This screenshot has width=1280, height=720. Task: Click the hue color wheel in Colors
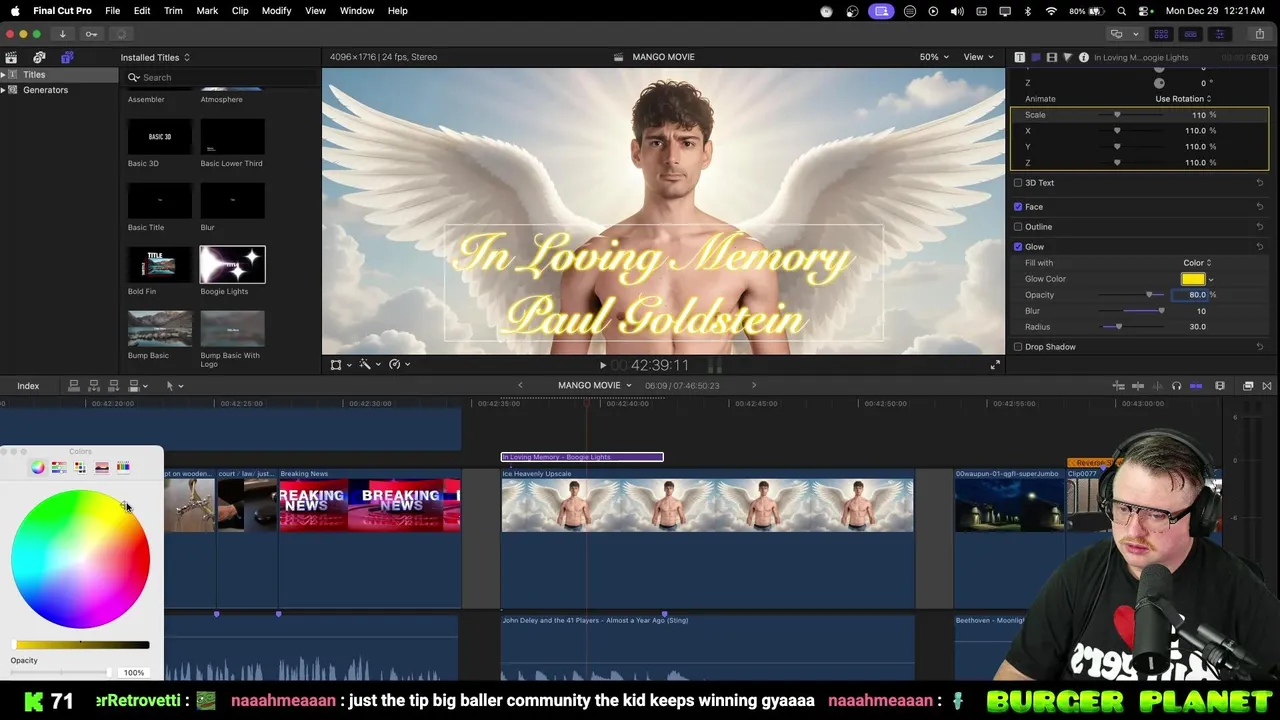tap(80, 560)
